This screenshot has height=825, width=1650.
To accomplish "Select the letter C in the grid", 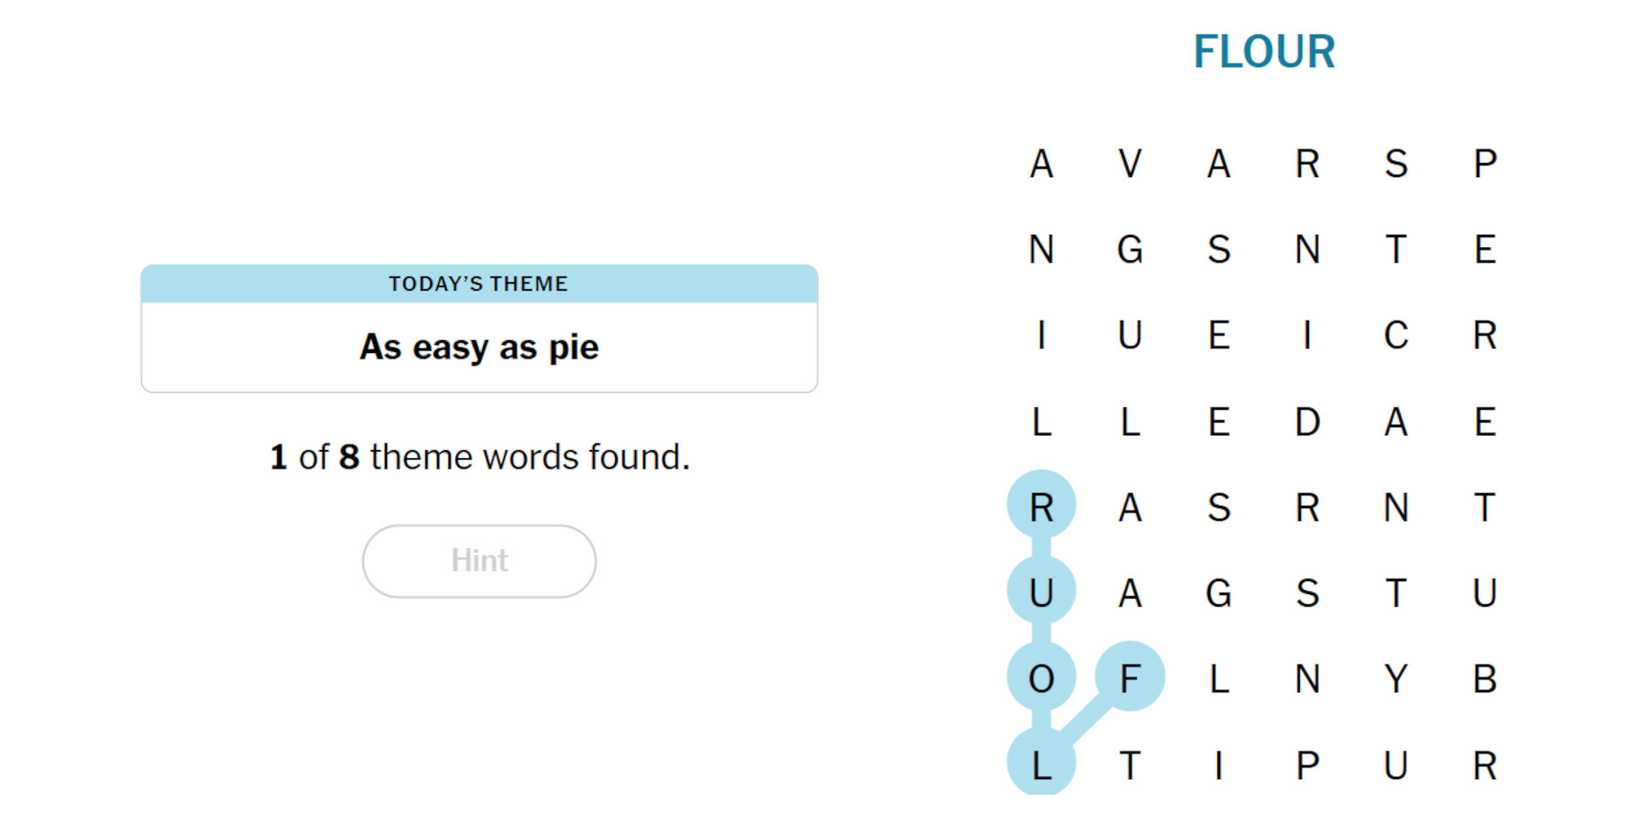I will (1396, 335).
